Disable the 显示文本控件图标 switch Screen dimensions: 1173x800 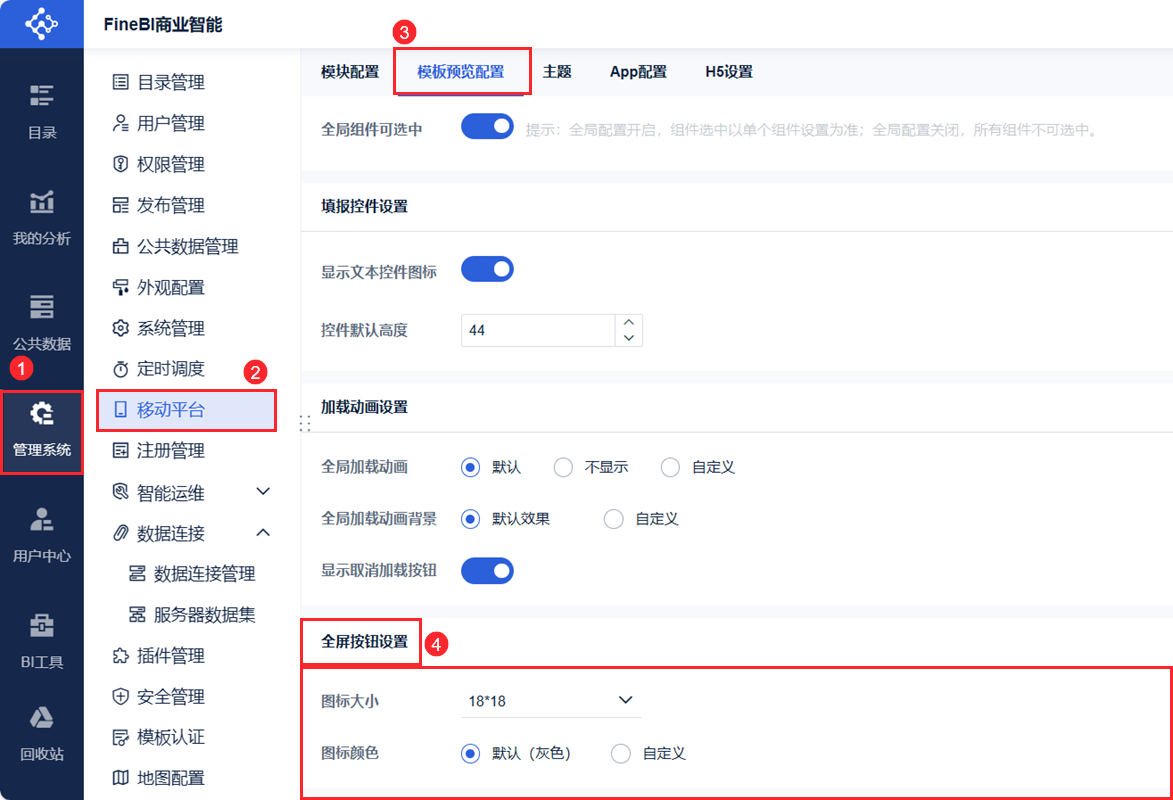[x=487, y=268]
